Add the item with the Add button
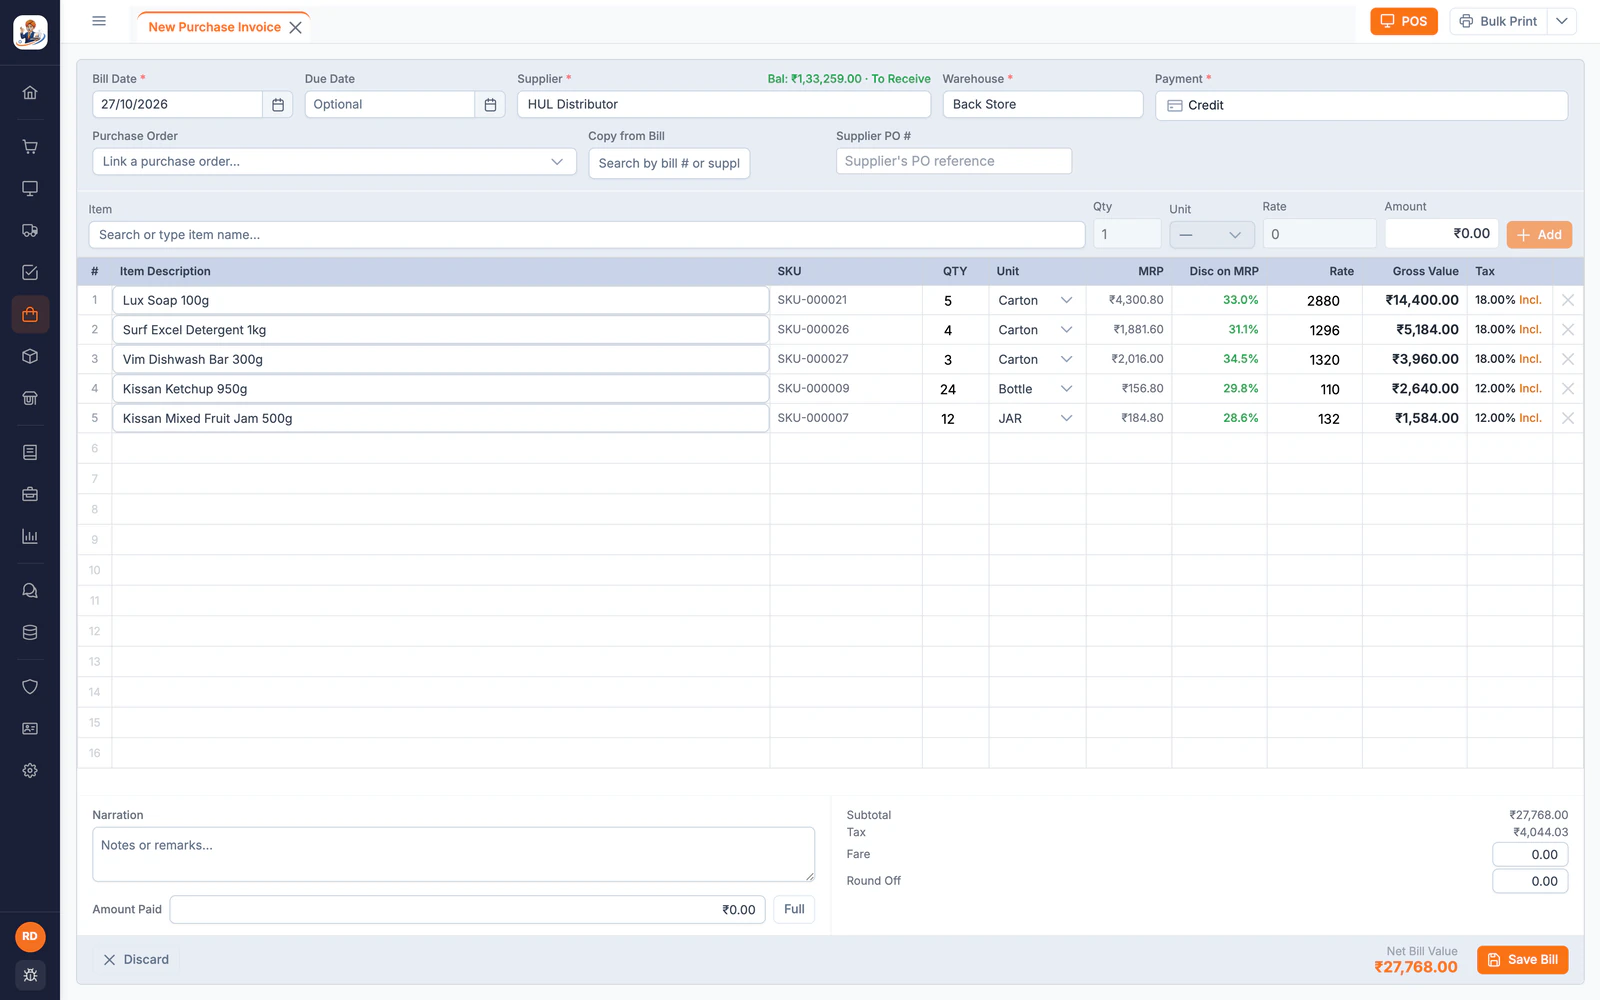This screenshot has height=1000, width=1600. (1539, 235)
